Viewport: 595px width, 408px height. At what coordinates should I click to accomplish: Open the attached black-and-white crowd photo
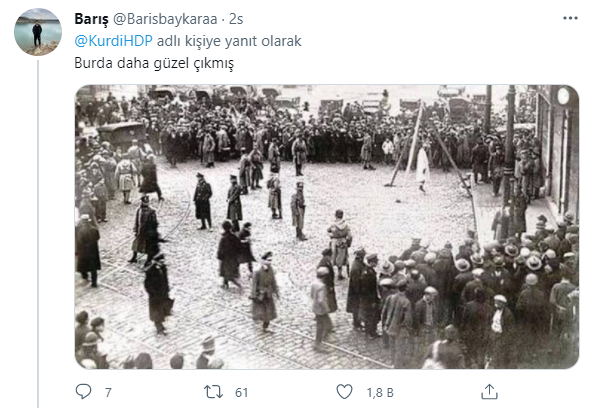point(327,227)
